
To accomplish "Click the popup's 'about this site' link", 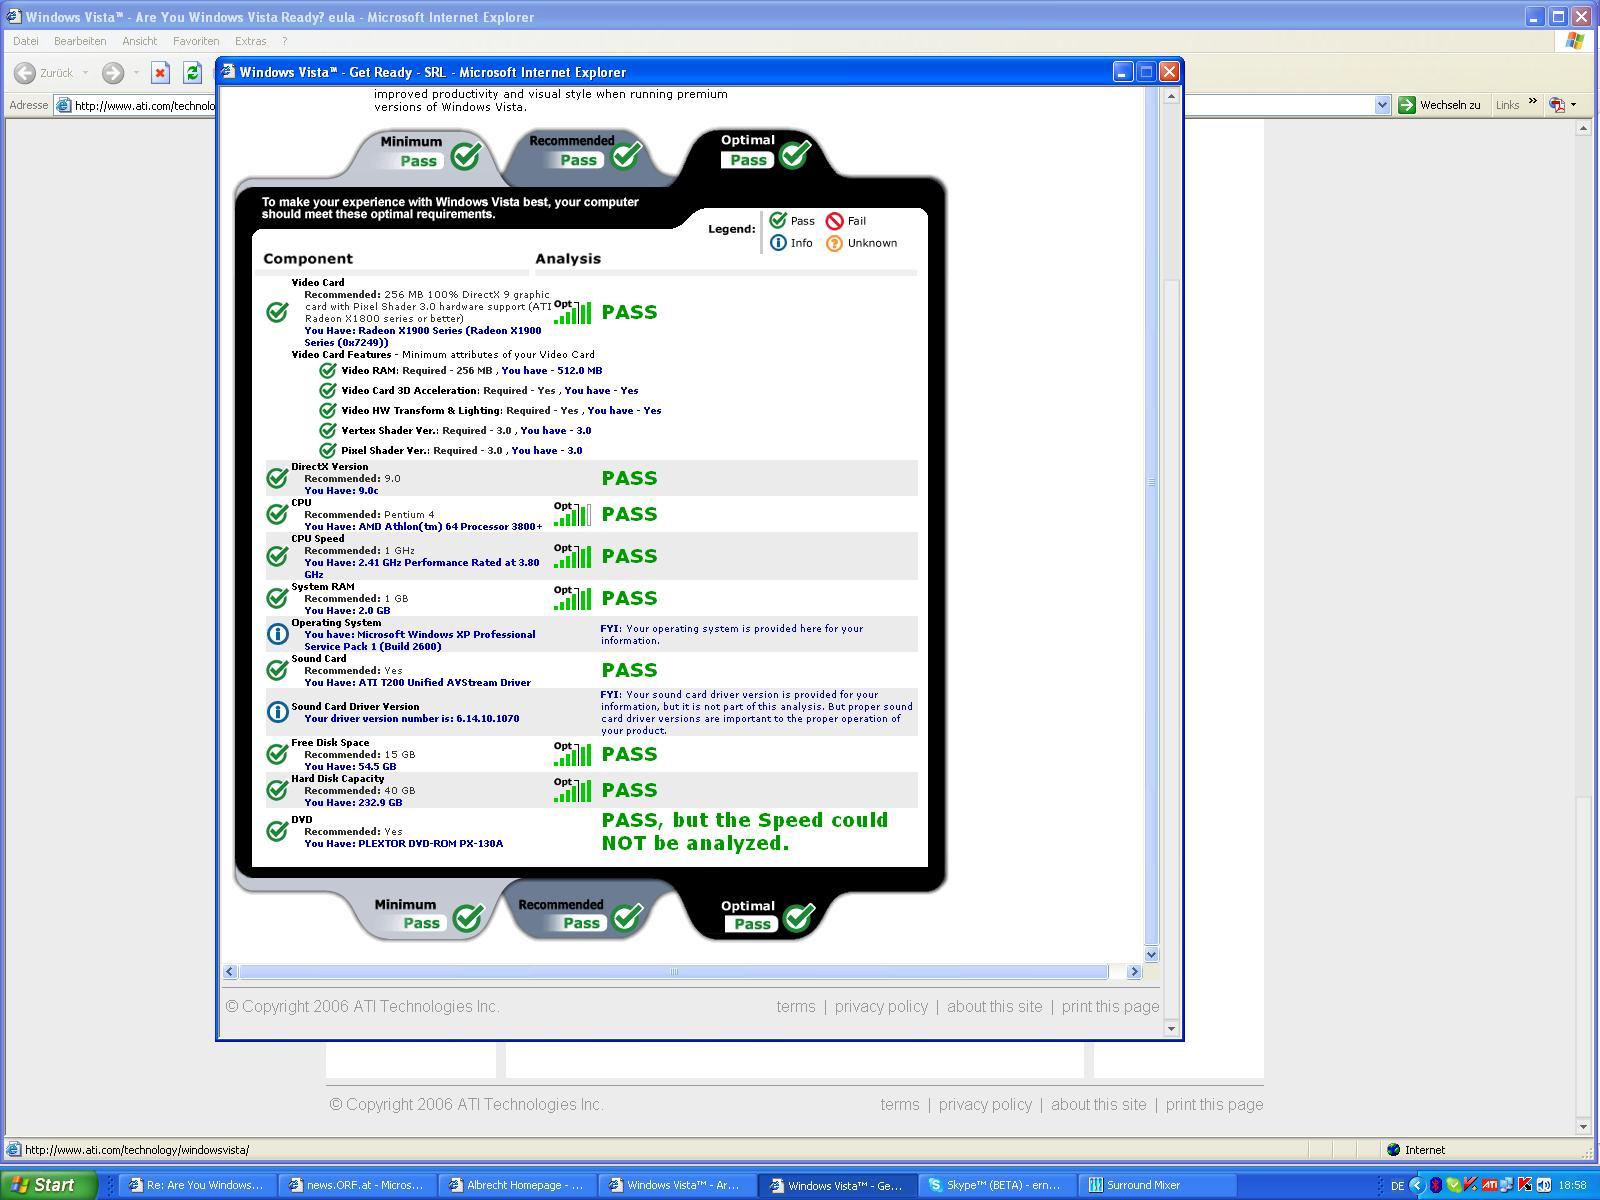I will [x=994, y=1006].
